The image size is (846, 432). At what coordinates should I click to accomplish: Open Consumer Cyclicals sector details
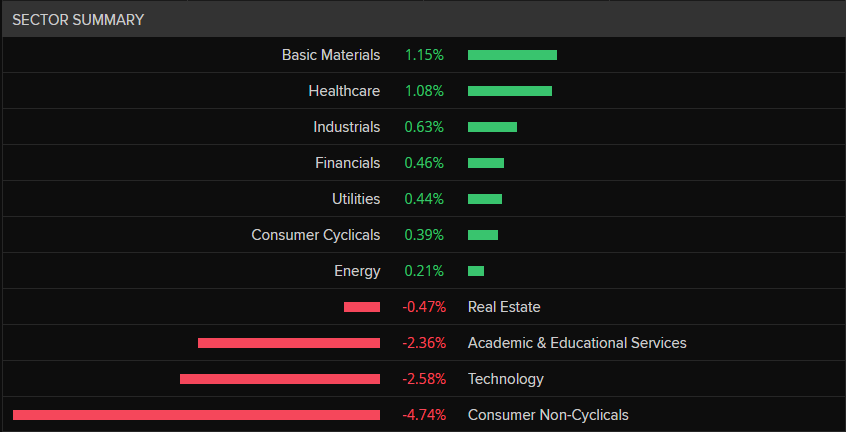coord(316,235)
